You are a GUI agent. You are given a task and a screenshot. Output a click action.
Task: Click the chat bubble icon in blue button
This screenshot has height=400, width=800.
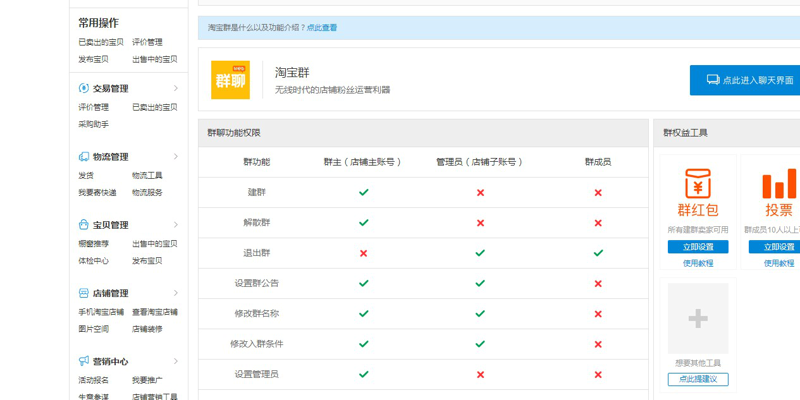tap(713, 80)
